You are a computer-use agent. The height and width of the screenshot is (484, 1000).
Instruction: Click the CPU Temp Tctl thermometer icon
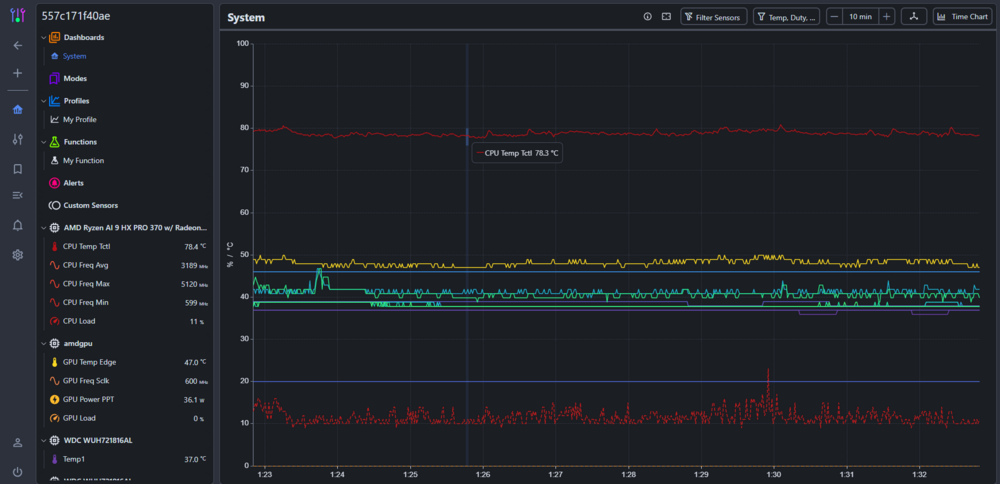[x=54, y=246]
